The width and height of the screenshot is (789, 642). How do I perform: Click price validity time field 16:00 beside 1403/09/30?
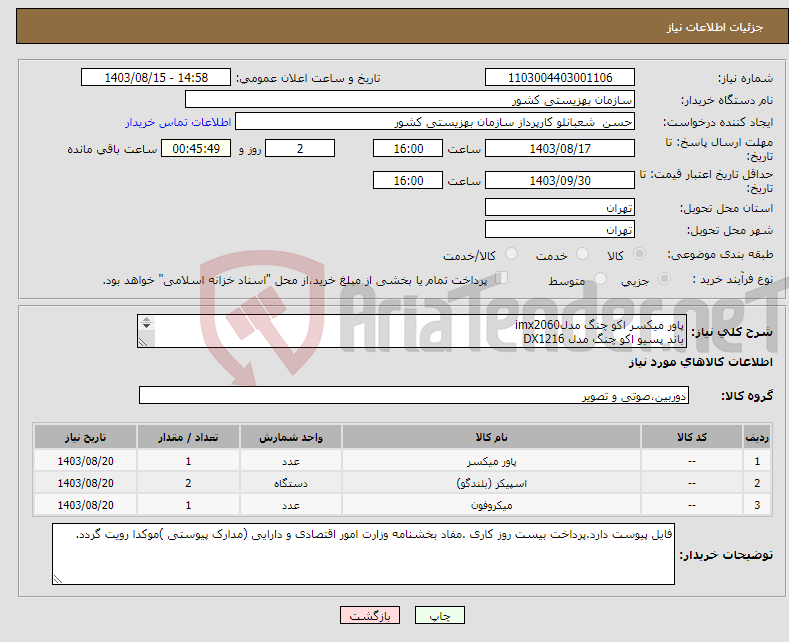[408, 181]
